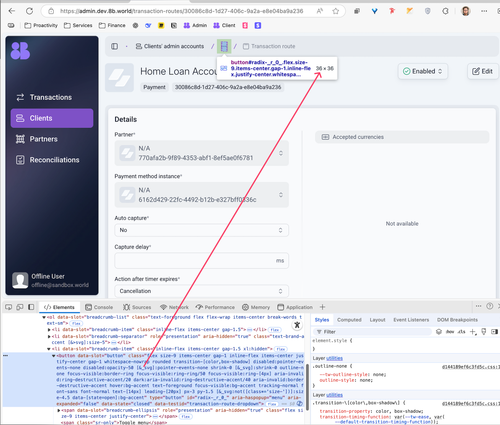Switch to the DOM Breakpoints pane
The image size is (500, 425).
[x=457, y=320]
